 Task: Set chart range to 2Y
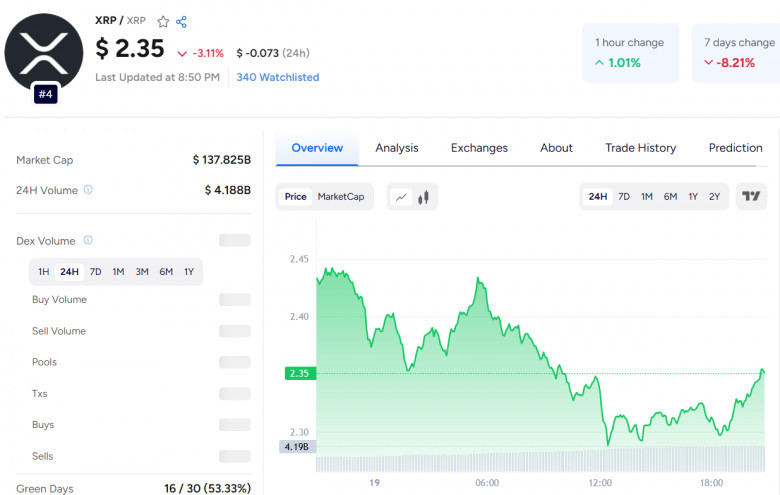(x=714, y=197)
